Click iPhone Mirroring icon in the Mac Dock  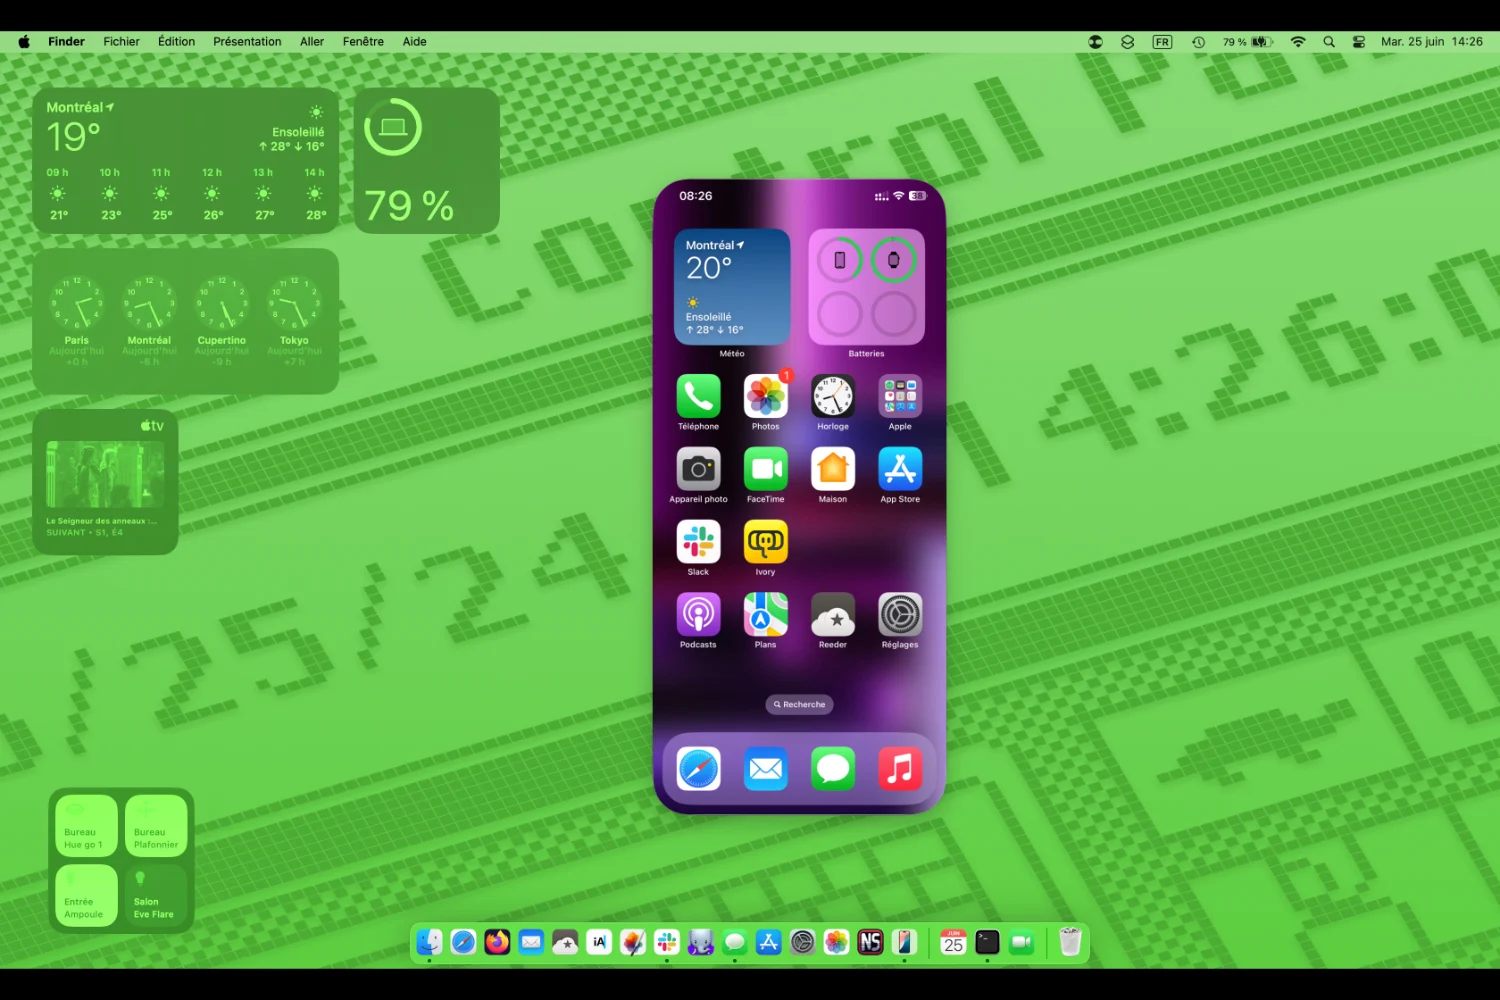pos(904,942)
